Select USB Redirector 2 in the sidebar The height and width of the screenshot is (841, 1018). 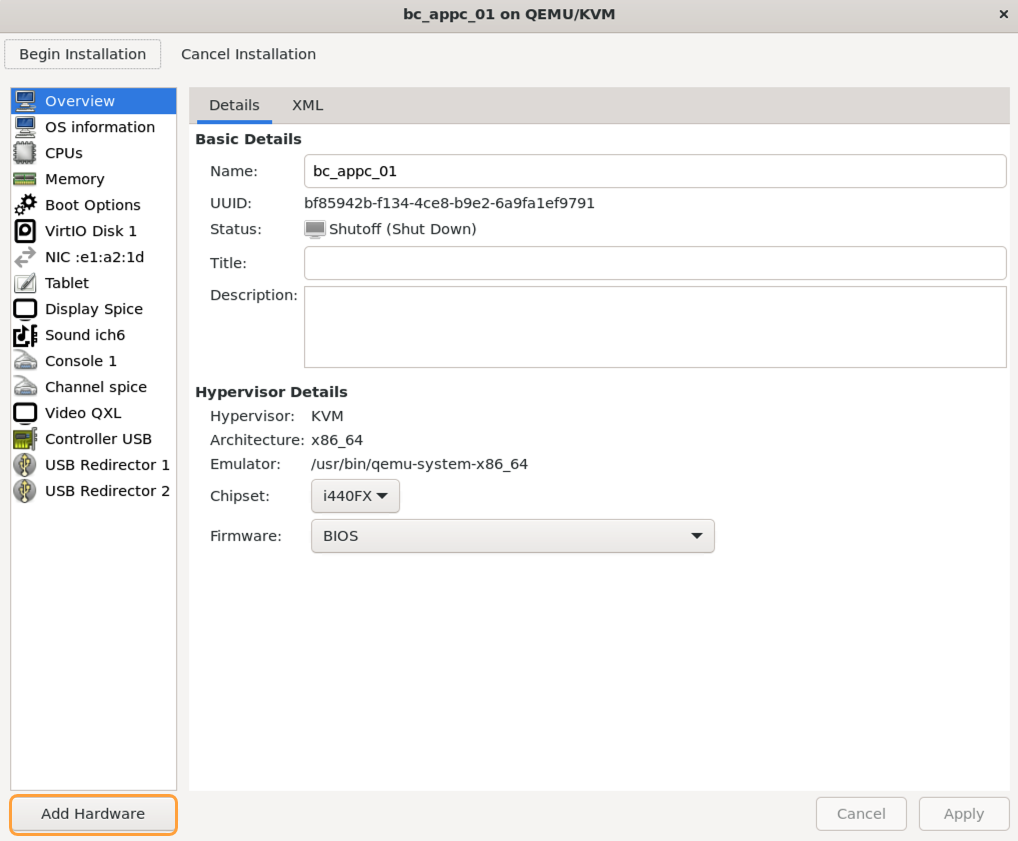click(x=107, y=491)
